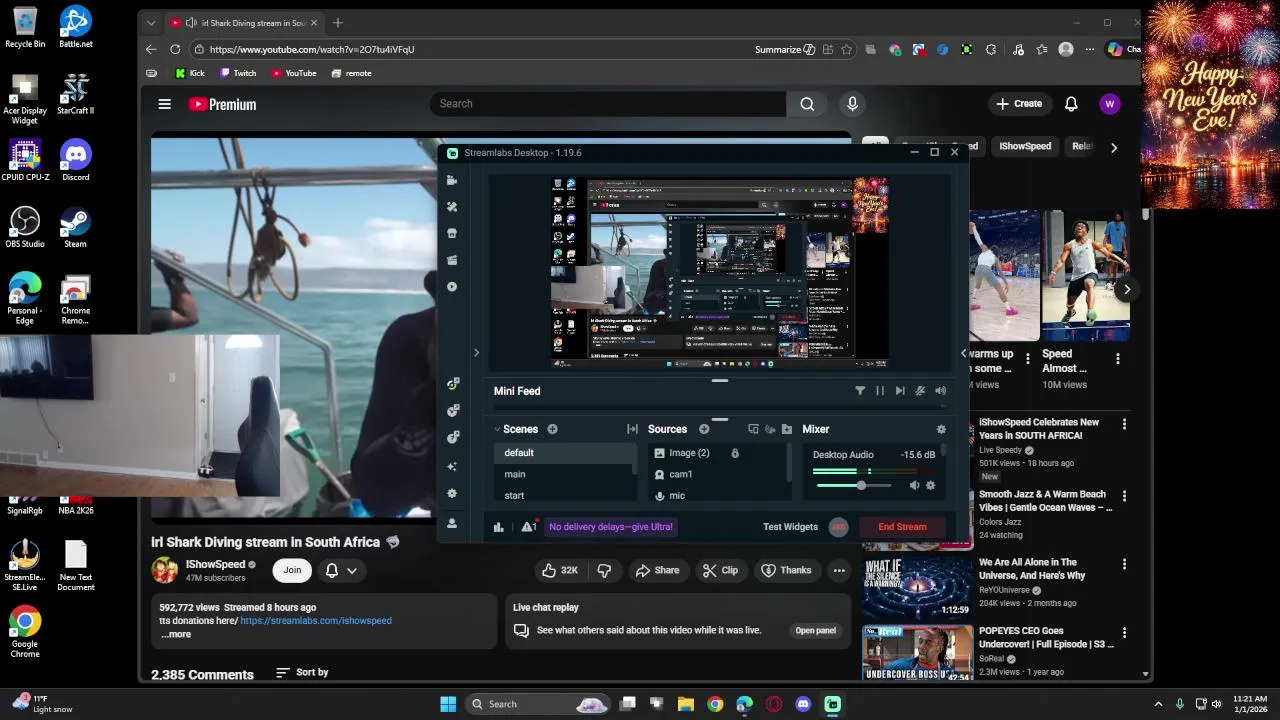Viewport: 1280px width, 720px height.
Task: Filter Mini Feed events with funnel icon
Action: click(x=860, y=391)
